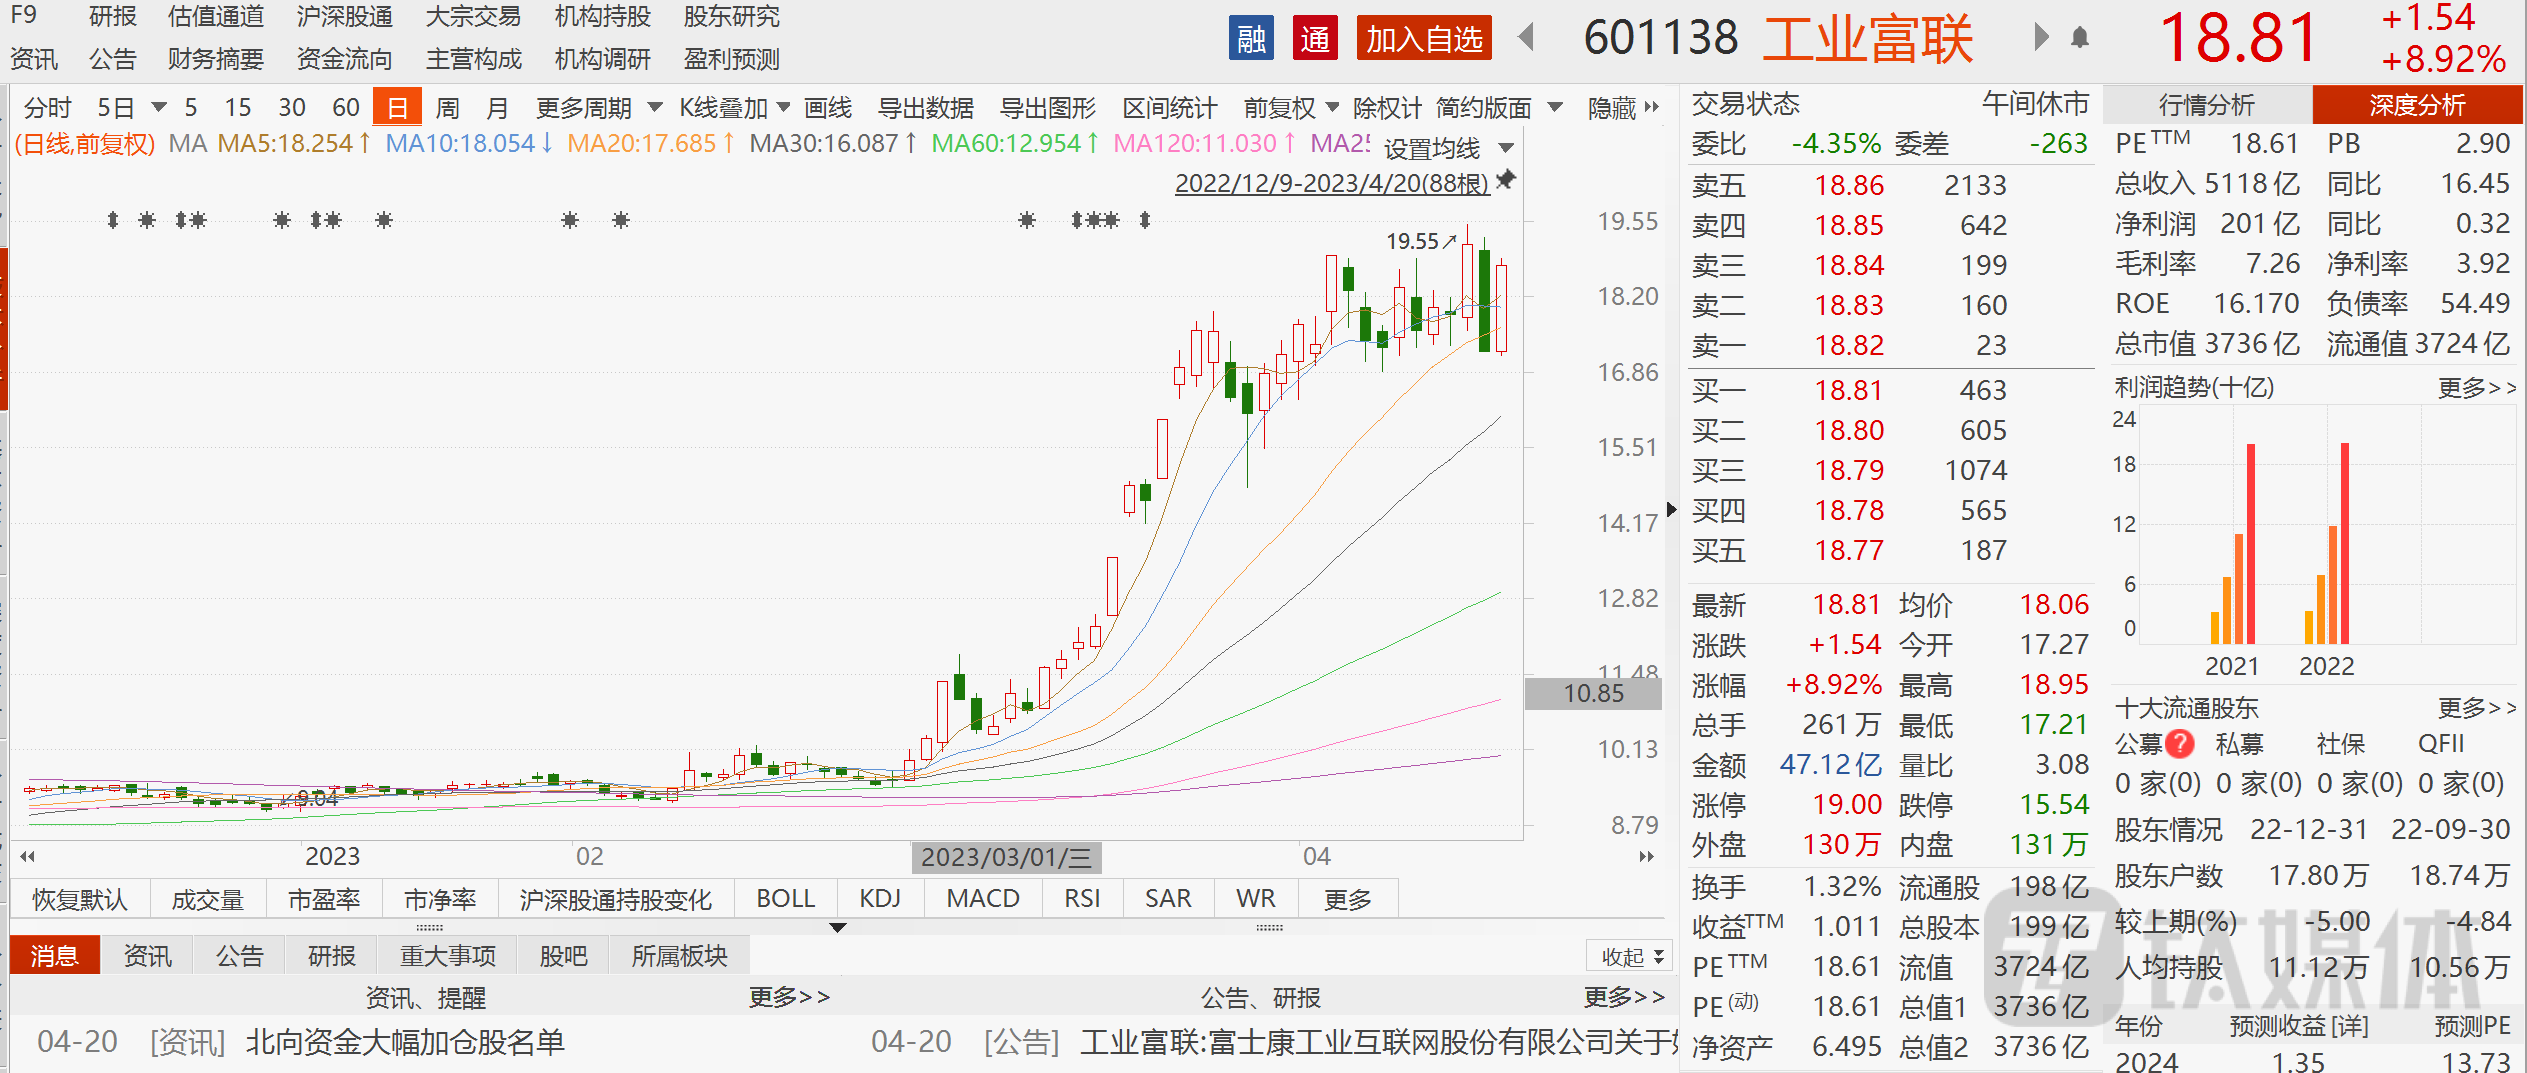The width and height of the screenshot is (2527, 1073).
Task: Go to next stock with right arrow
Action: pyautogui.click(x=2041, y=38)
